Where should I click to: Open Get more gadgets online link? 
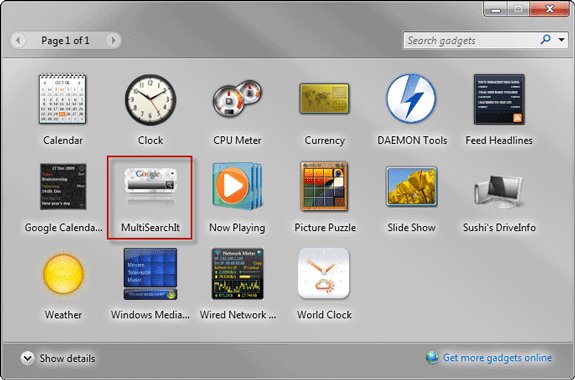click(497, 358)
